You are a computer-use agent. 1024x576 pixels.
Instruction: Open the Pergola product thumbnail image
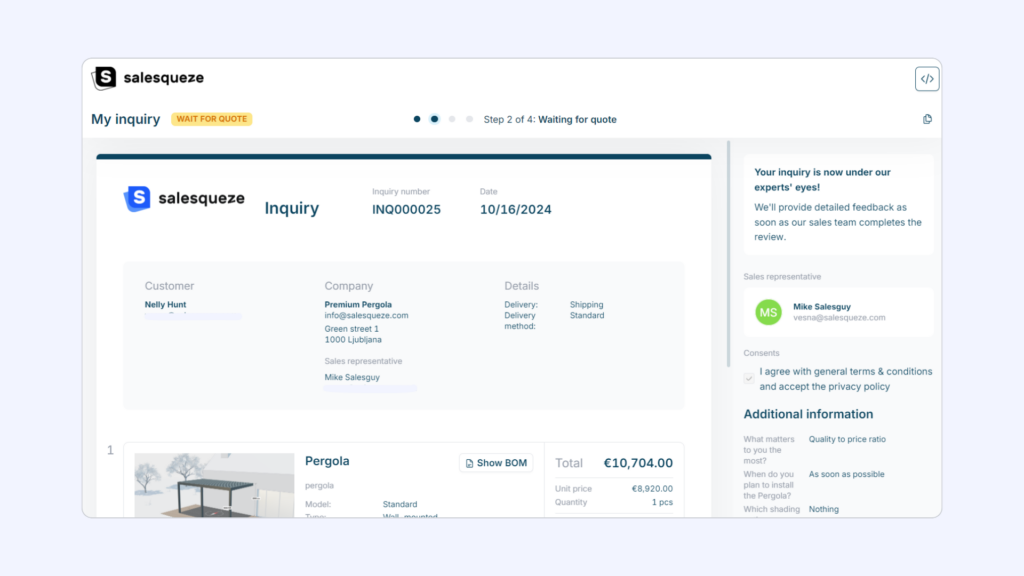(214, 485)
